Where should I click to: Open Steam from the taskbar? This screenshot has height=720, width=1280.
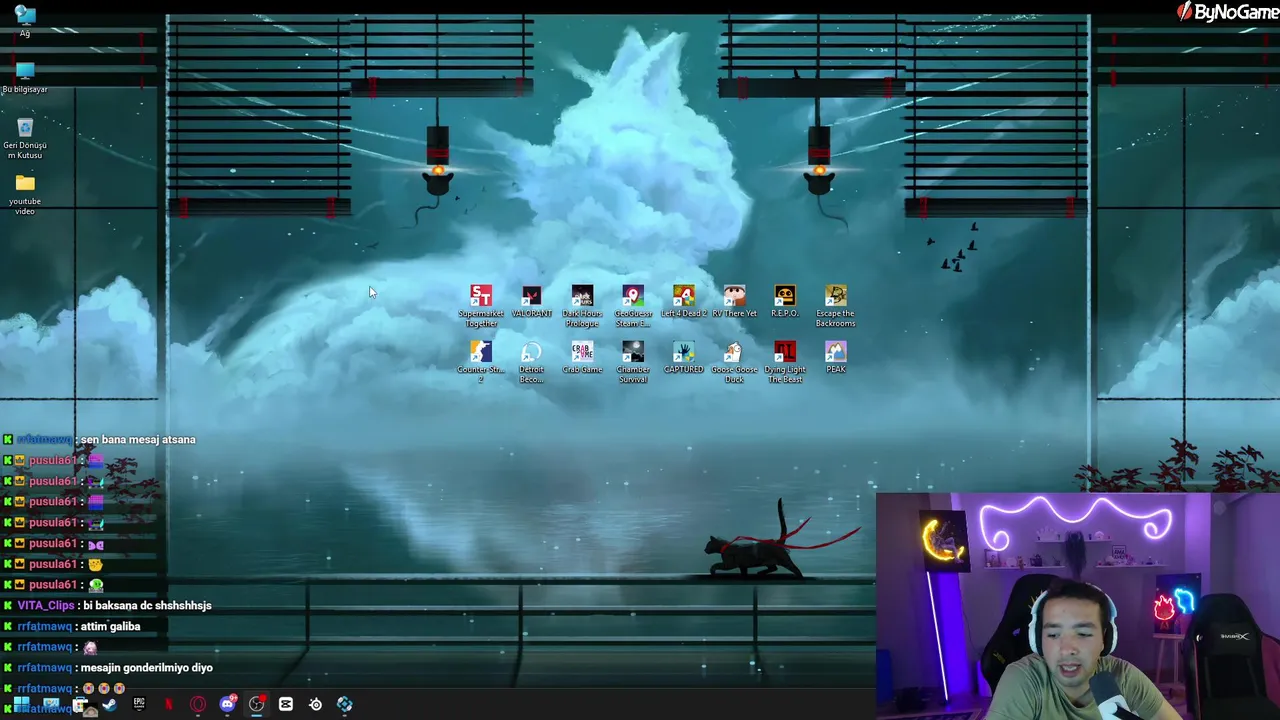(x=109, y=704)
